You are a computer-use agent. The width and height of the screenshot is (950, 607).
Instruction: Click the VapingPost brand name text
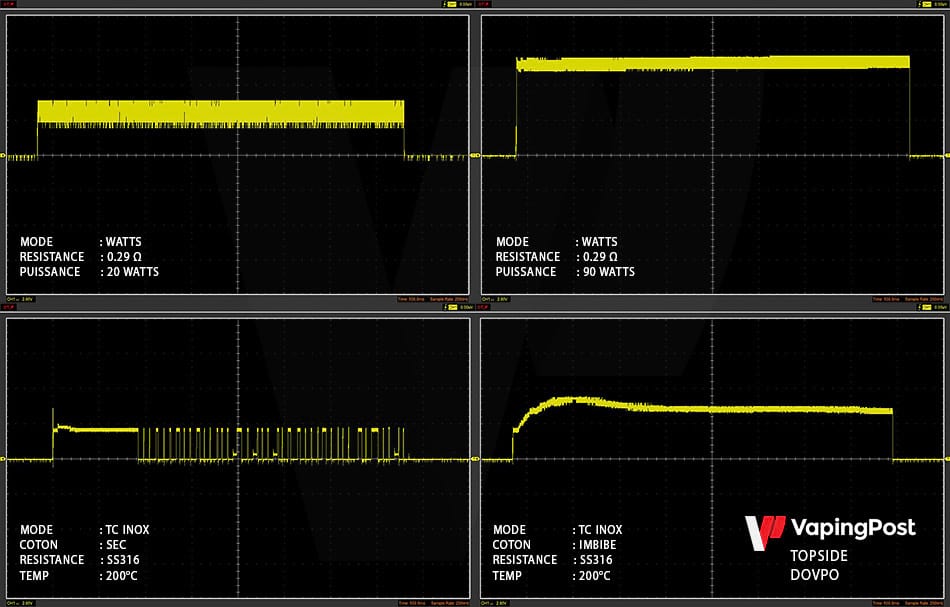point(852,528)
